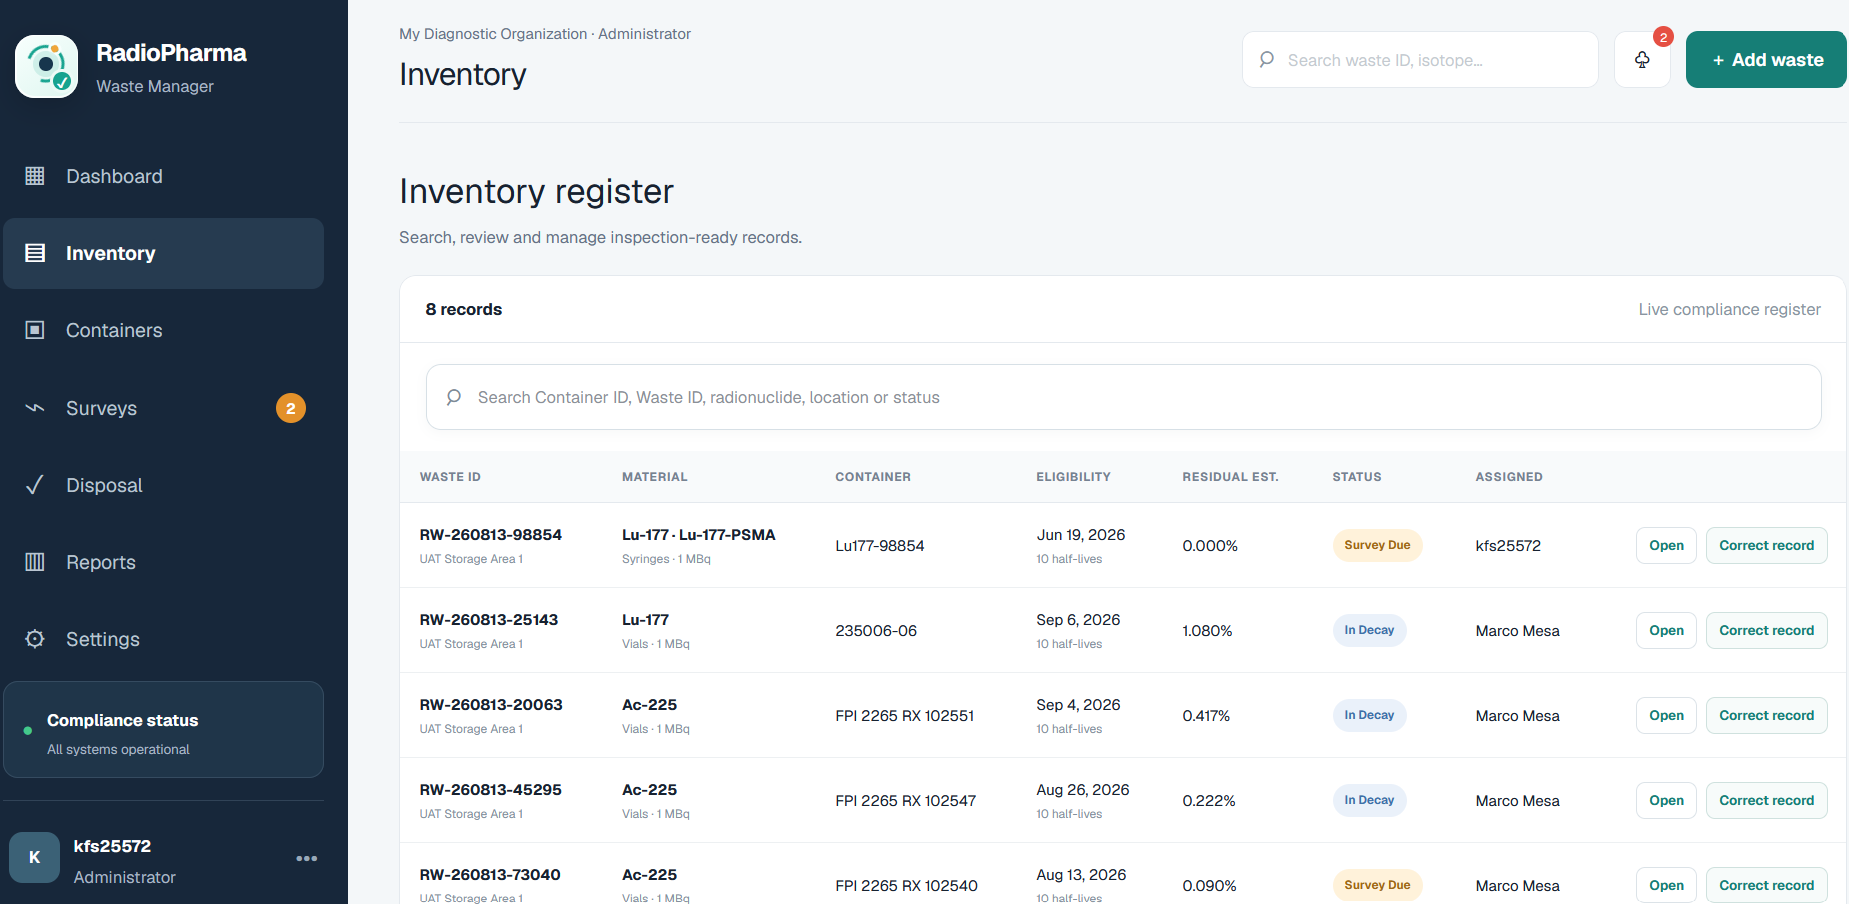Viewport: 1849px width, 904px height.
Task: Correct record for RW-260813-25143
Action: [x=1766, y=630]
